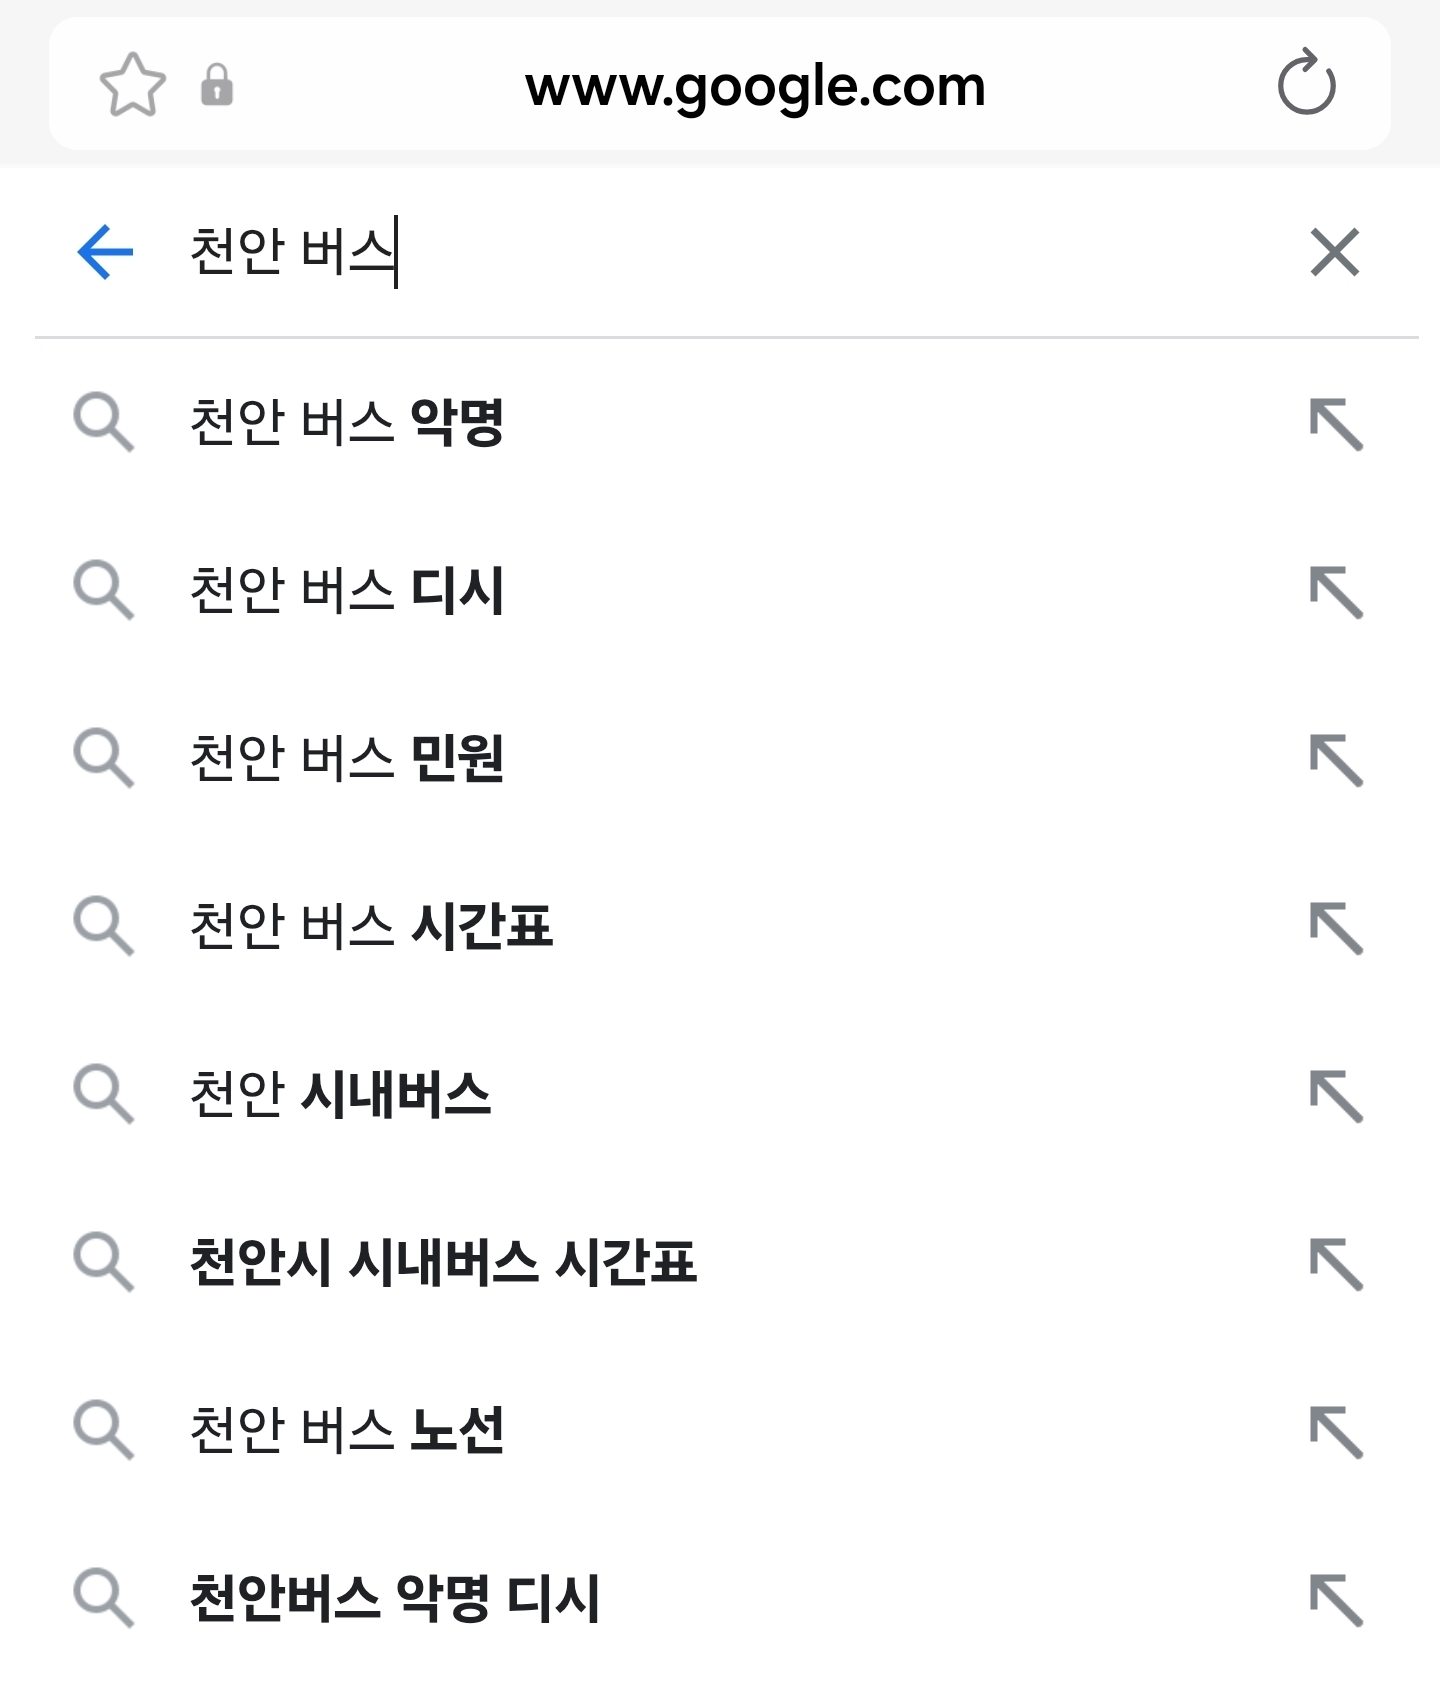1440x1694 pixels.
Task: Pick the 천안 시내버스 suggestion
Action: (x=340, y=1095)
